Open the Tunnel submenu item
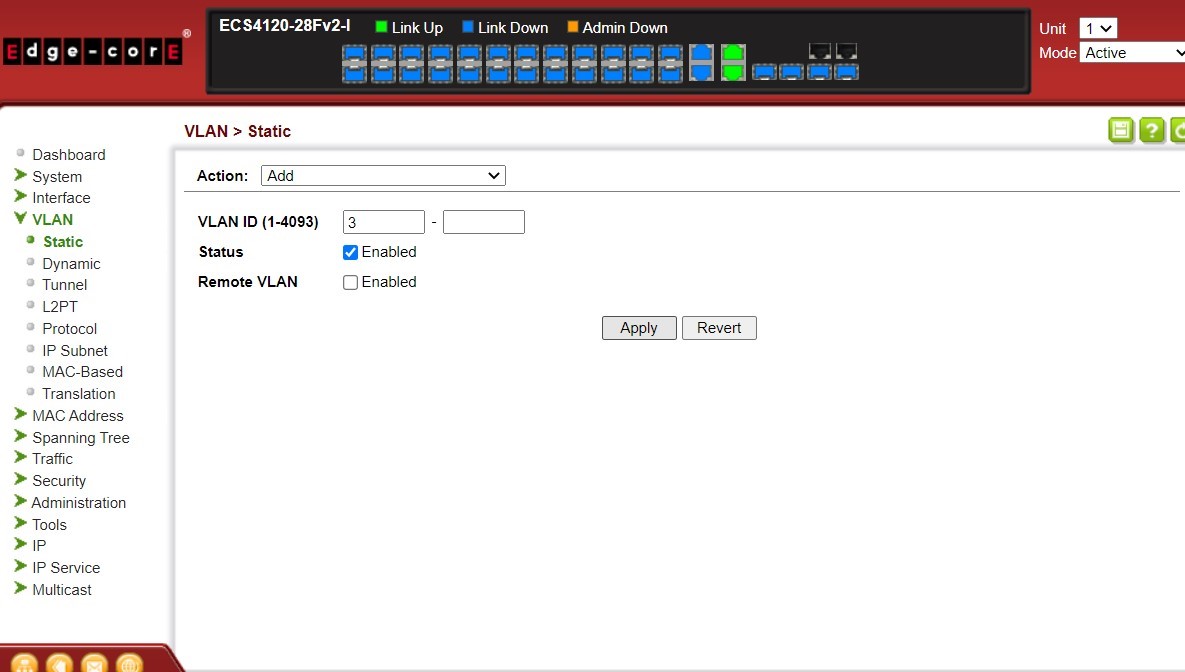The height and width of the screenshot is (672, 1185). coord(64,285)
